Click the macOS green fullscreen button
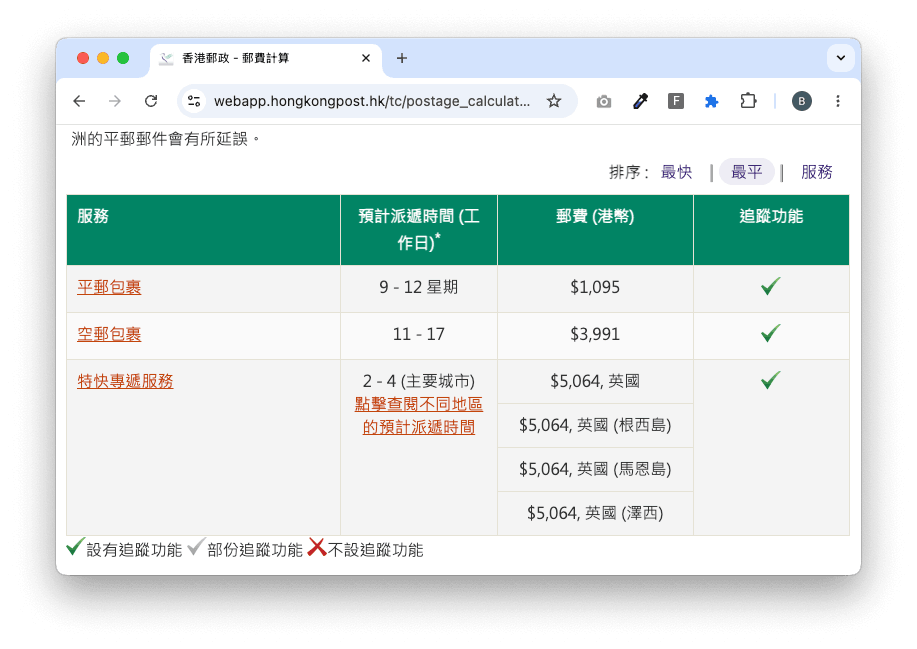 click(123, 58)
